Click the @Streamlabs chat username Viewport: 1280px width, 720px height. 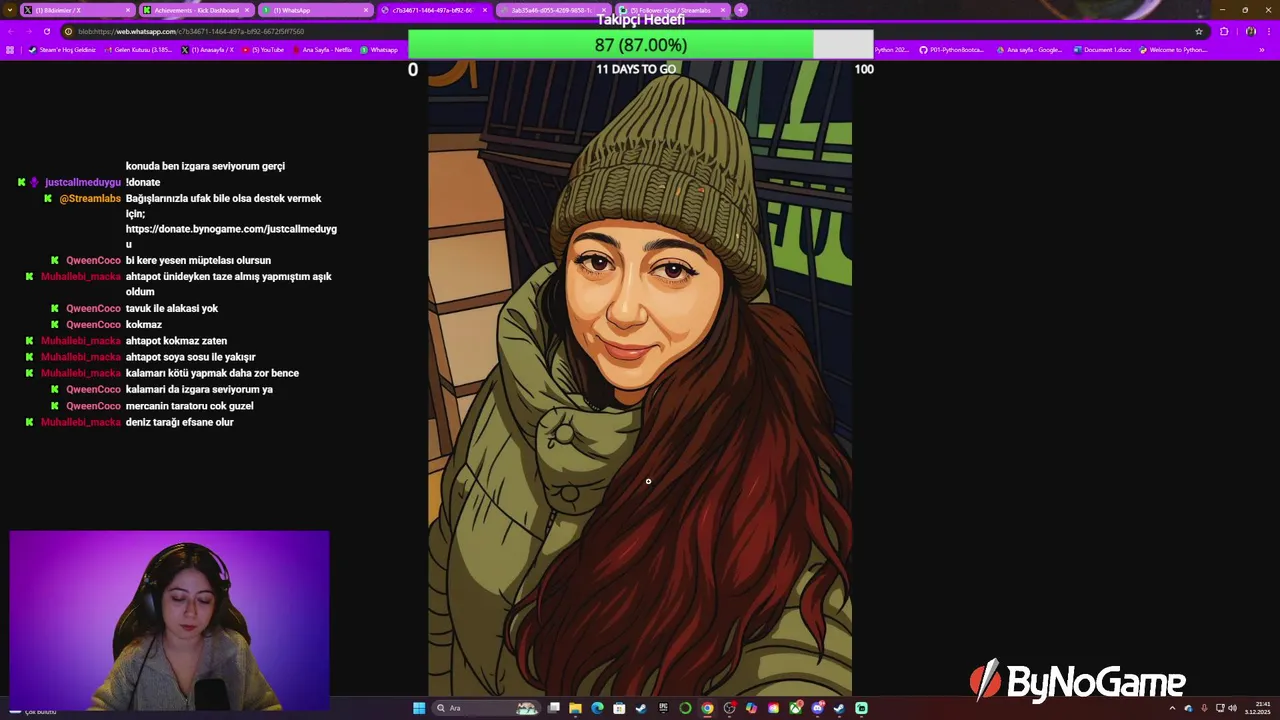90,198
